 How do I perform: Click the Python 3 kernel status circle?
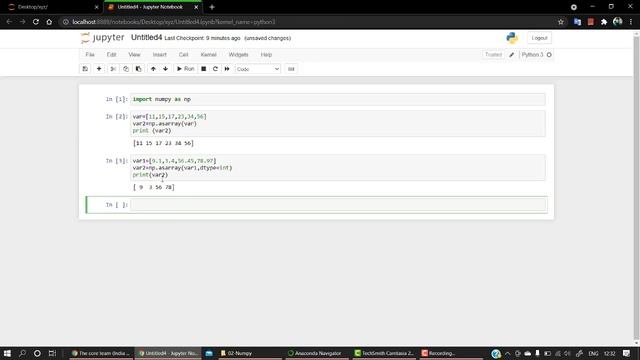click(x=549, y=55)
